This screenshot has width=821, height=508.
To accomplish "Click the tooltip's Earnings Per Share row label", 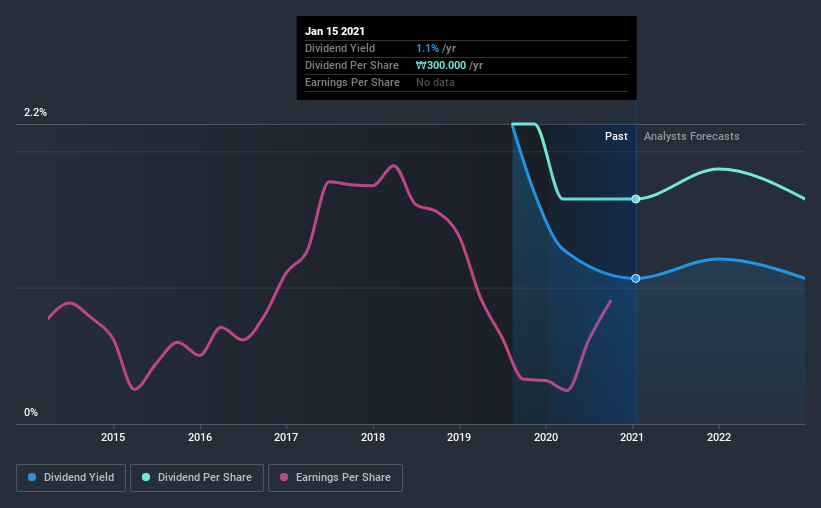I will point(352,82).
